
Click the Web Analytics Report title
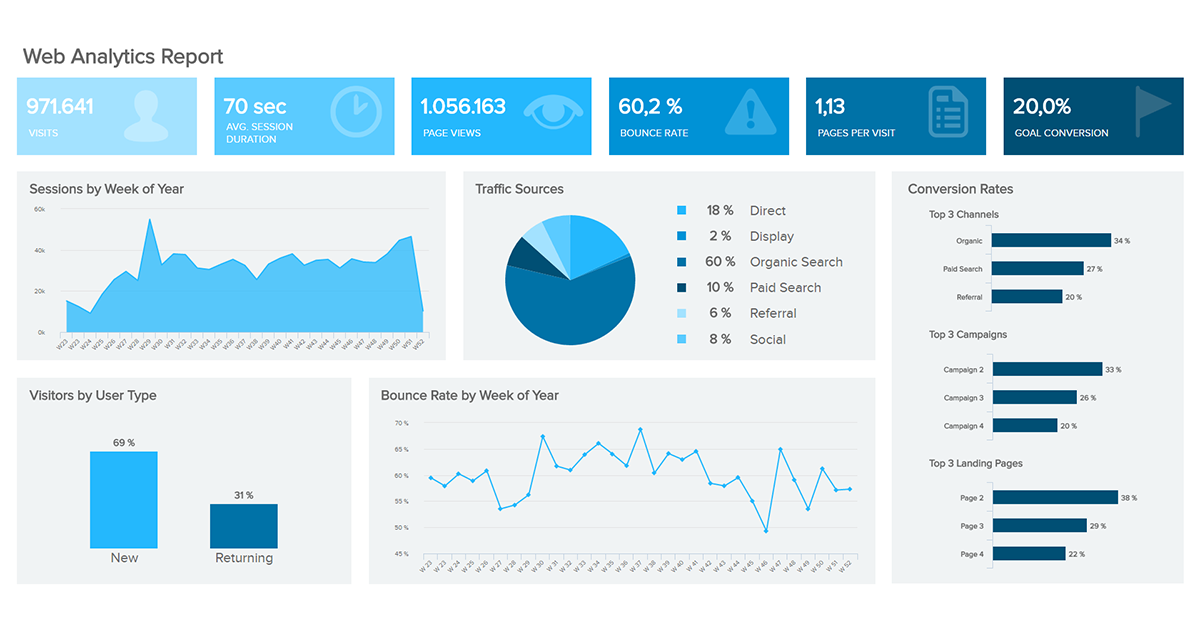pyautogui.click(x=122, y=56)
